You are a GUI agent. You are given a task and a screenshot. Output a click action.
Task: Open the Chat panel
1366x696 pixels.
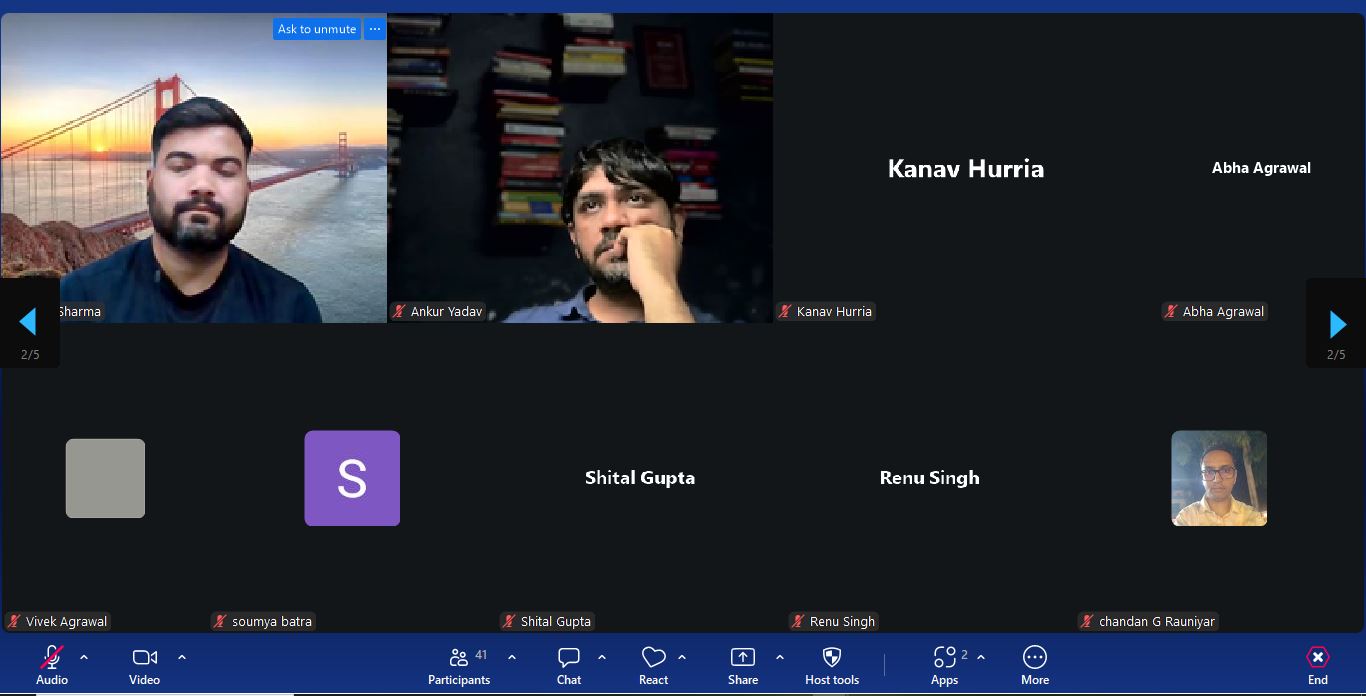569,658
